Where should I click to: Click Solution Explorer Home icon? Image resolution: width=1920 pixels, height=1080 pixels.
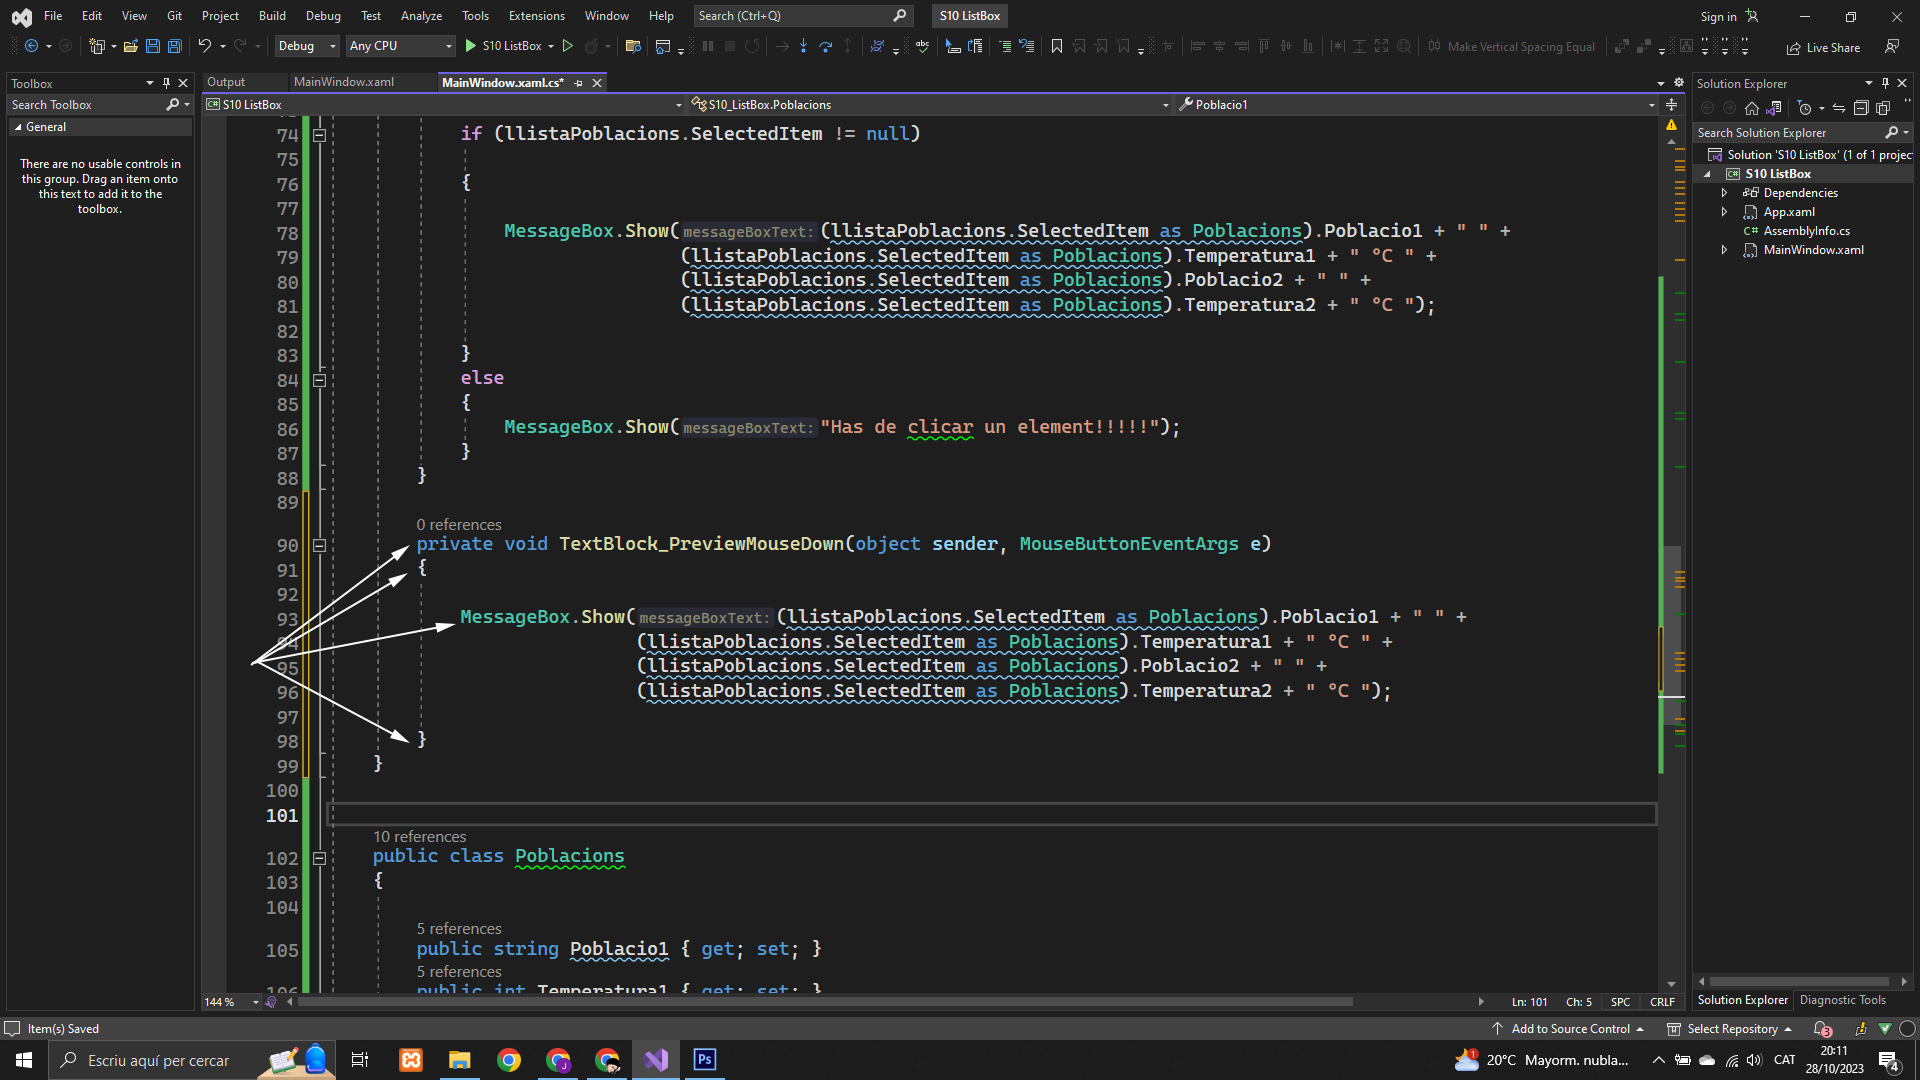(1751, 108)
